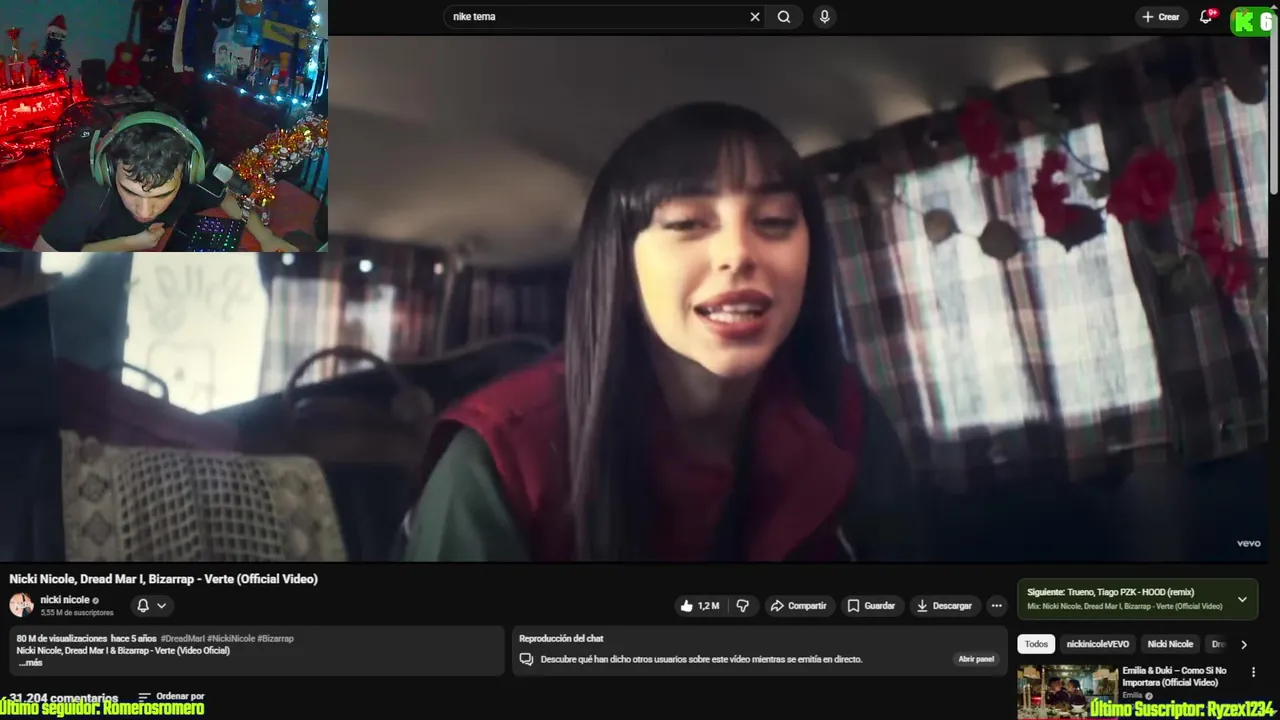Expand the Siguiente mix playlist panel
1280x720 pixels.
[x=1242, y=599]
